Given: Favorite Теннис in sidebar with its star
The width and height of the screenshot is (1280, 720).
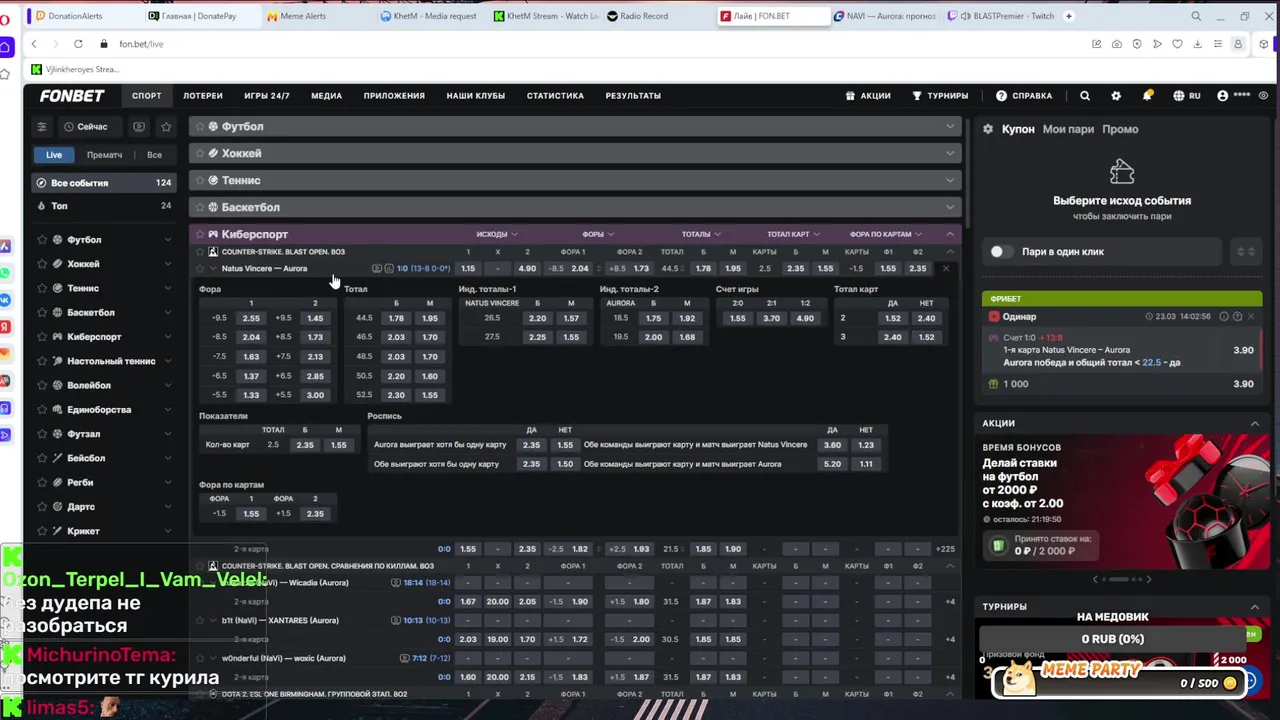Looking at the screenshot, I should (42, 288).
